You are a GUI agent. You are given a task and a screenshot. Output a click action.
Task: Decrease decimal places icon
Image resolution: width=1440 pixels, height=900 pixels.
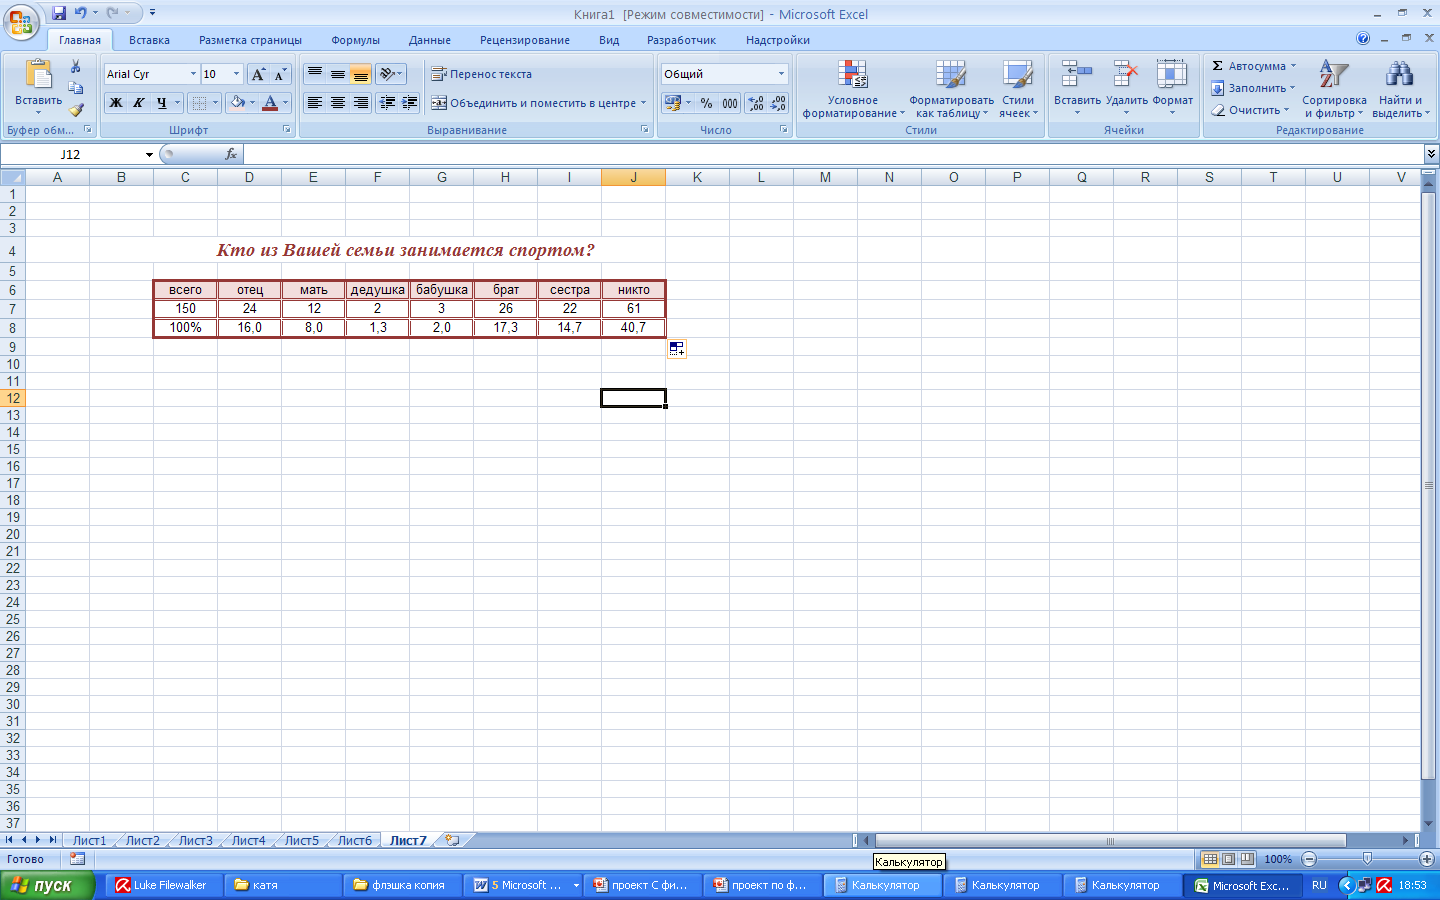click(x=778, y=103)
